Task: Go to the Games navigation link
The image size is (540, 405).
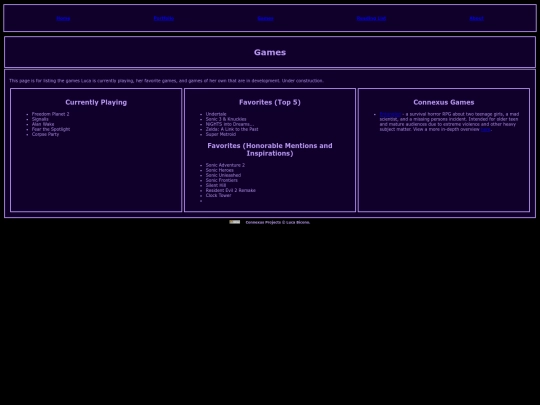Action: [265, 19]
